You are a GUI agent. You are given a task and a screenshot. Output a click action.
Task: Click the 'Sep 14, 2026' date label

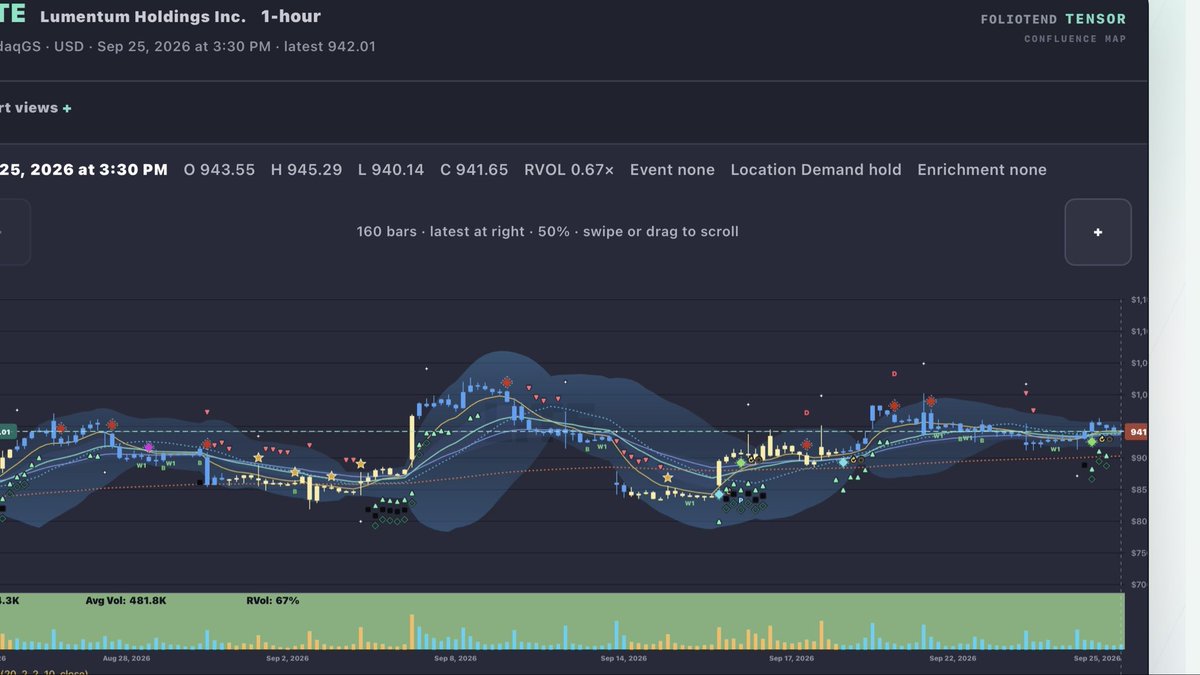click(x=623, y=659)
